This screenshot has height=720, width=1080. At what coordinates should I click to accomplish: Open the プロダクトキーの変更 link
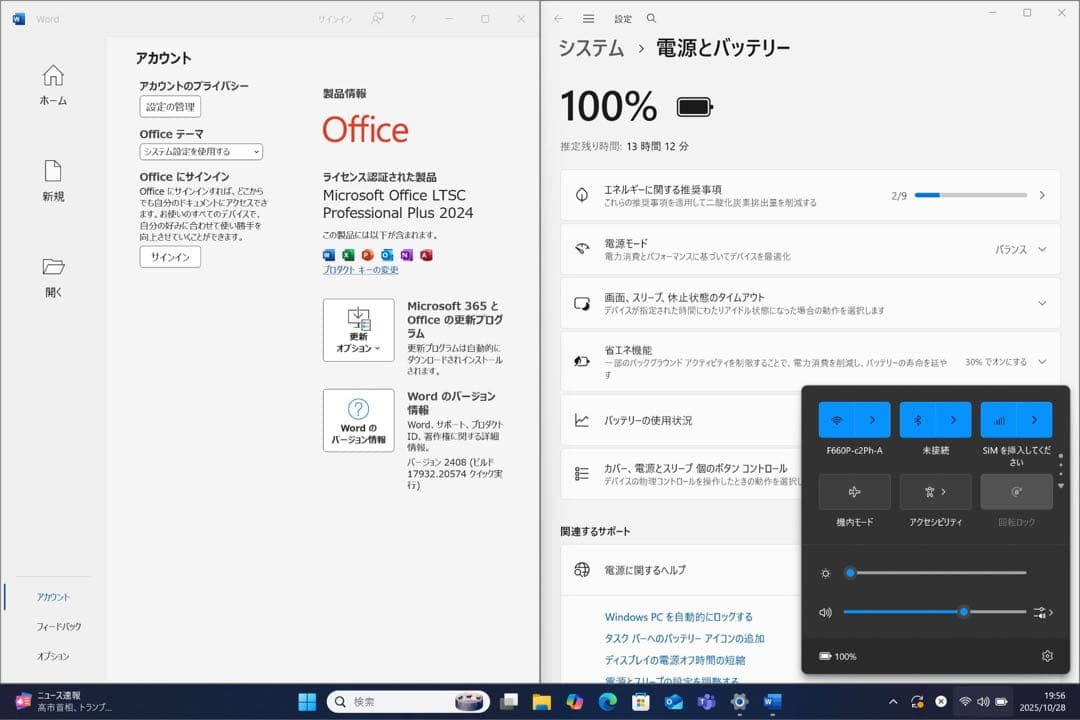tap(360, 268)
